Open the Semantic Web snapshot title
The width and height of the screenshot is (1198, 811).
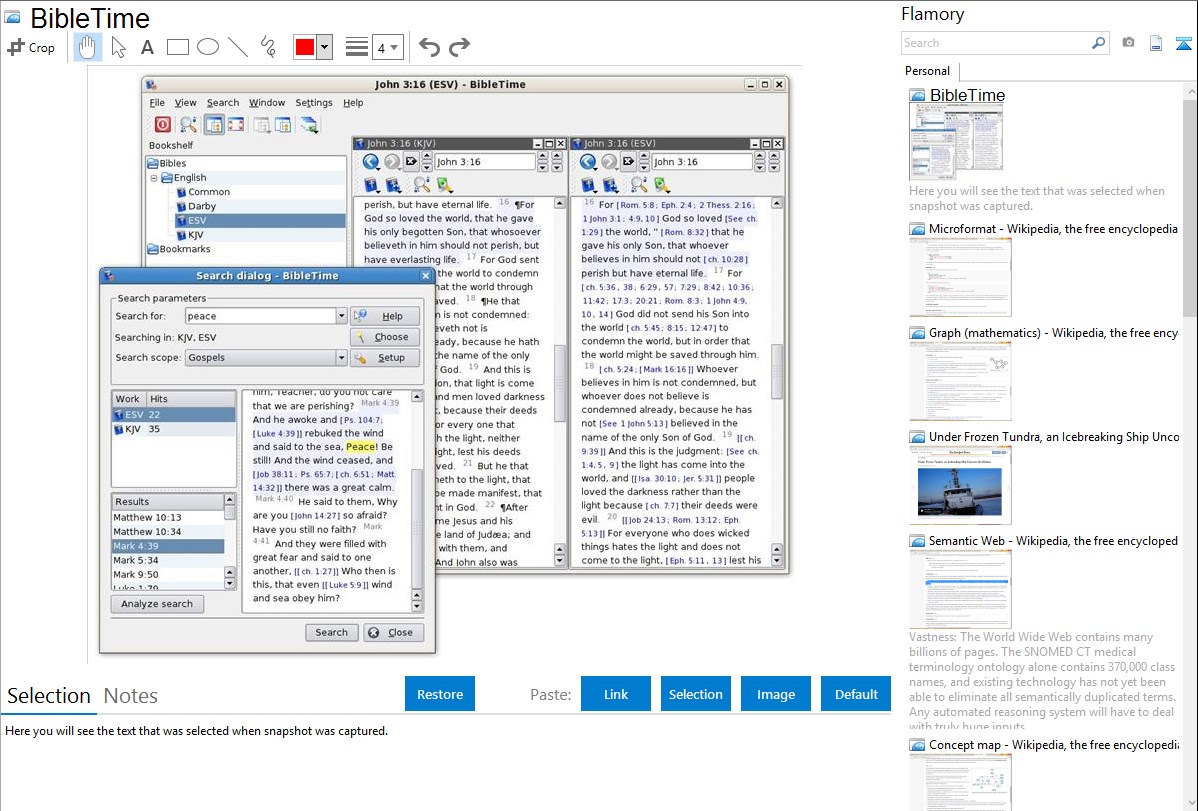click(x=1053, y=541)
